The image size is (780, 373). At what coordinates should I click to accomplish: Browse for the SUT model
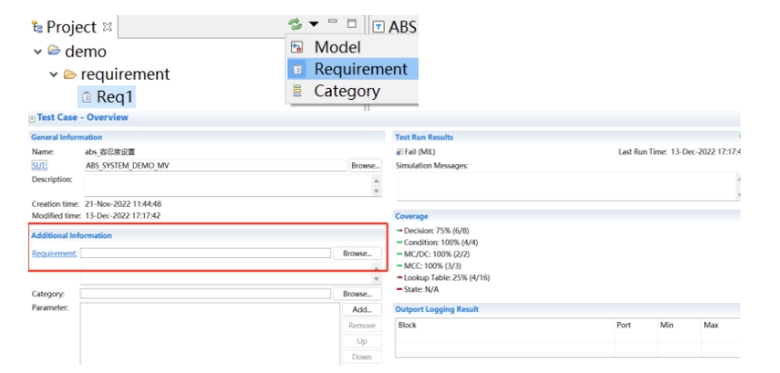(366, 166)
